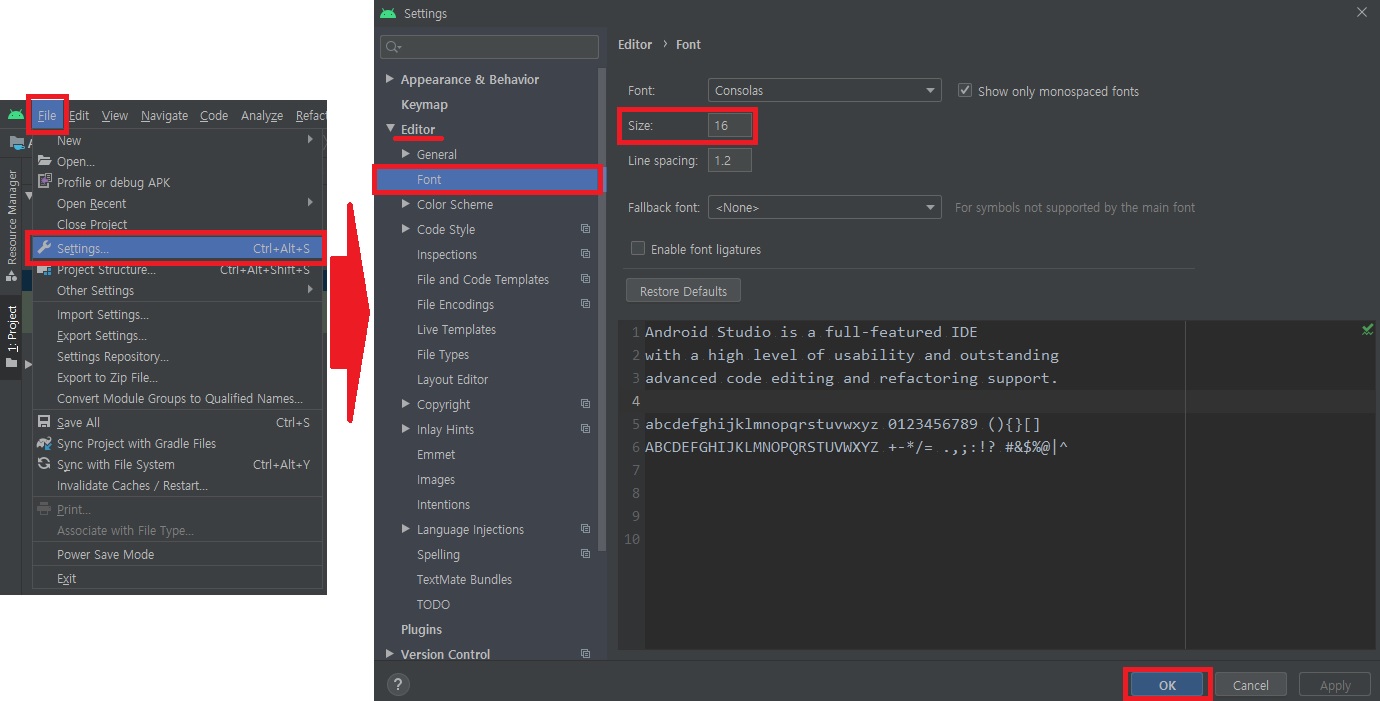Enable font ligatures checkbox
The image size is (1380, 701).
(637, 248)
